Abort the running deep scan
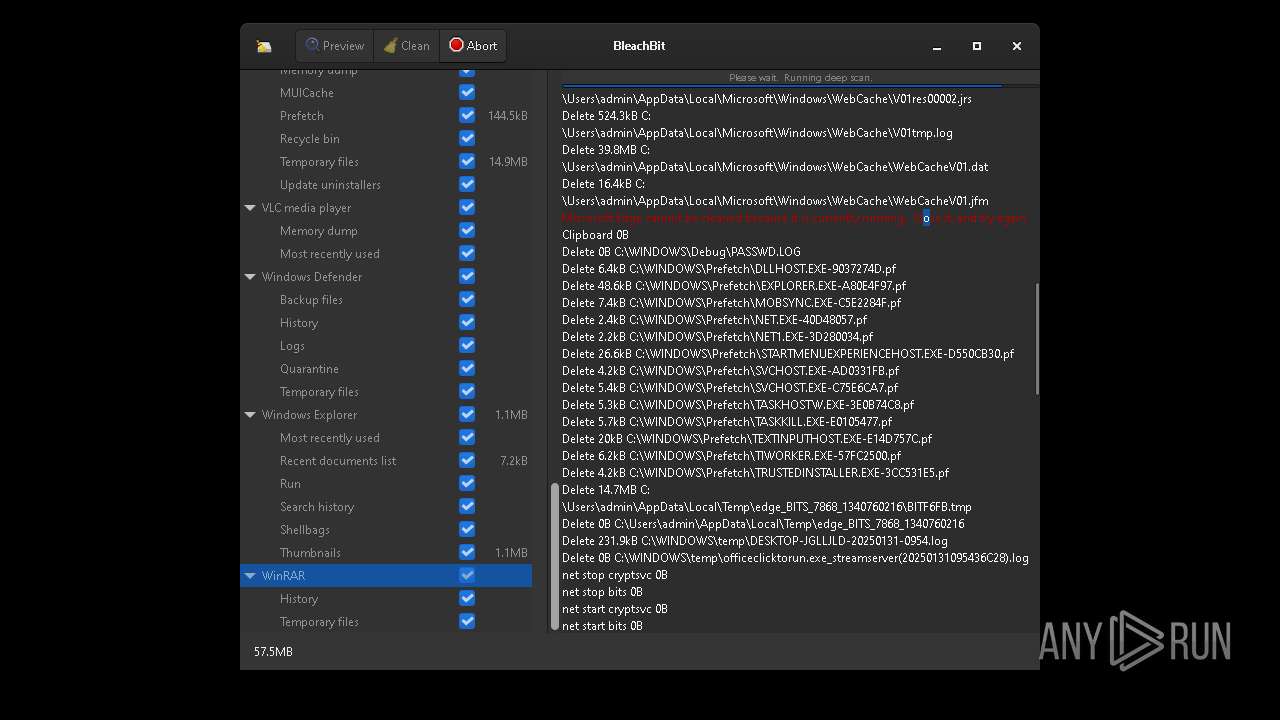This screenshot has height=720, width=1280. [x=473, y=46]
